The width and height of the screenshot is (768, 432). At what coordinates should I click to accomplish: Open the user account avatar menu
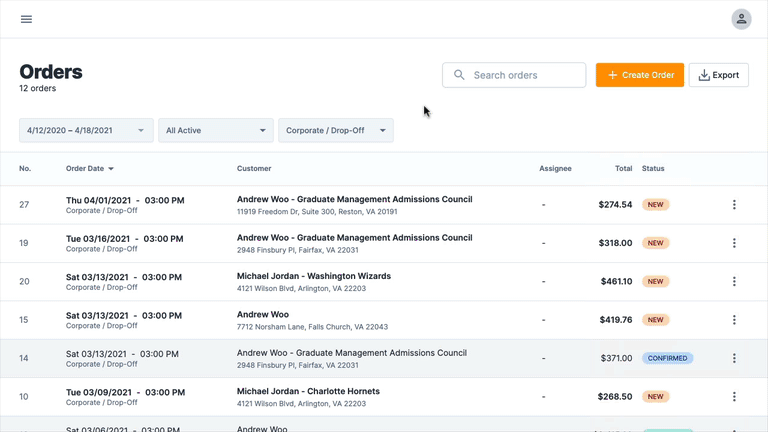[742, 19]
